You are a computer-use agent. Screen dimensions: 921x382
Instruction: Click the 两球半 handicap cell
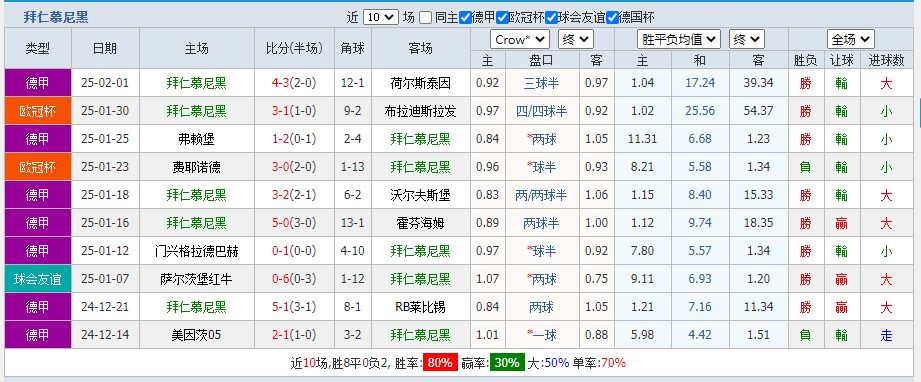click(541, 223)
